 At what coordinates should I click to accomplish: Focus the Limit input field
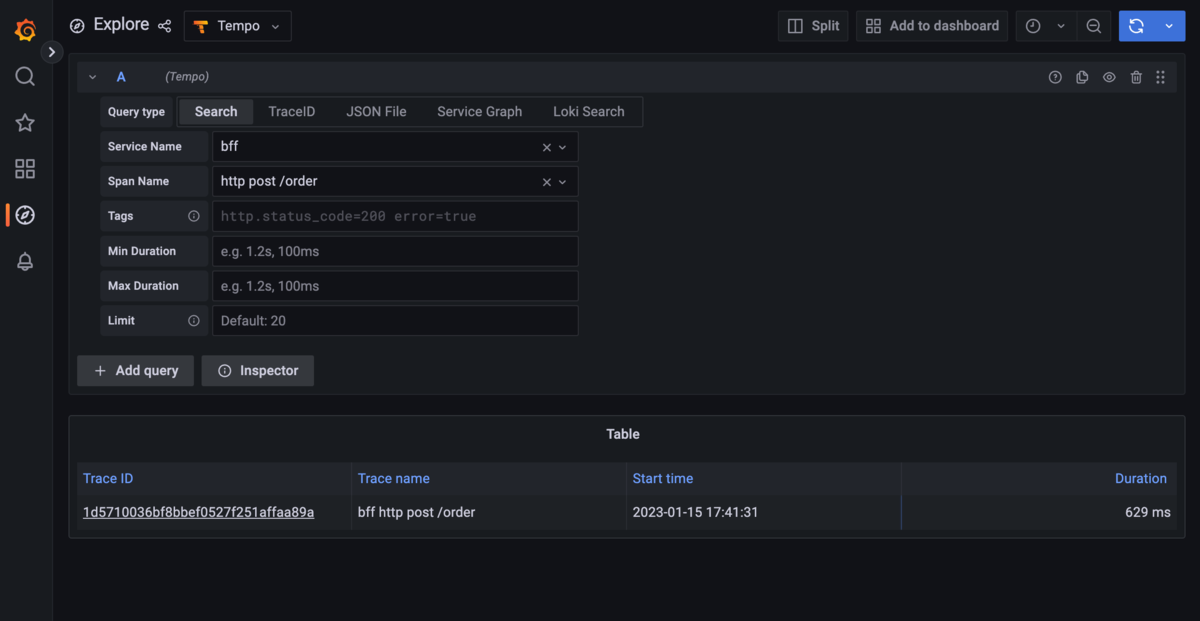(x=395, y=321)
